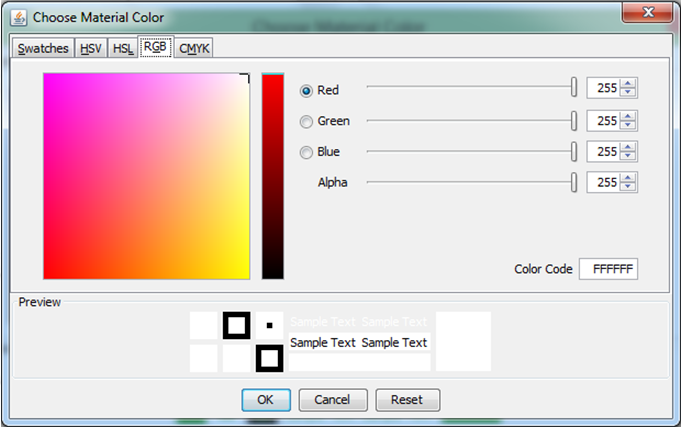Screen dimensions: 681x427
Task: Open the HSV tab
Action: 90,48
